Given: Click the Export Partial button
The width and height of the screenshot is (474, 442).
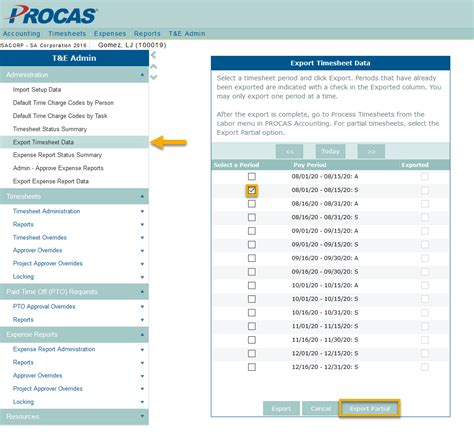Looking at the screenshot, I should click(x=369, y=408).
